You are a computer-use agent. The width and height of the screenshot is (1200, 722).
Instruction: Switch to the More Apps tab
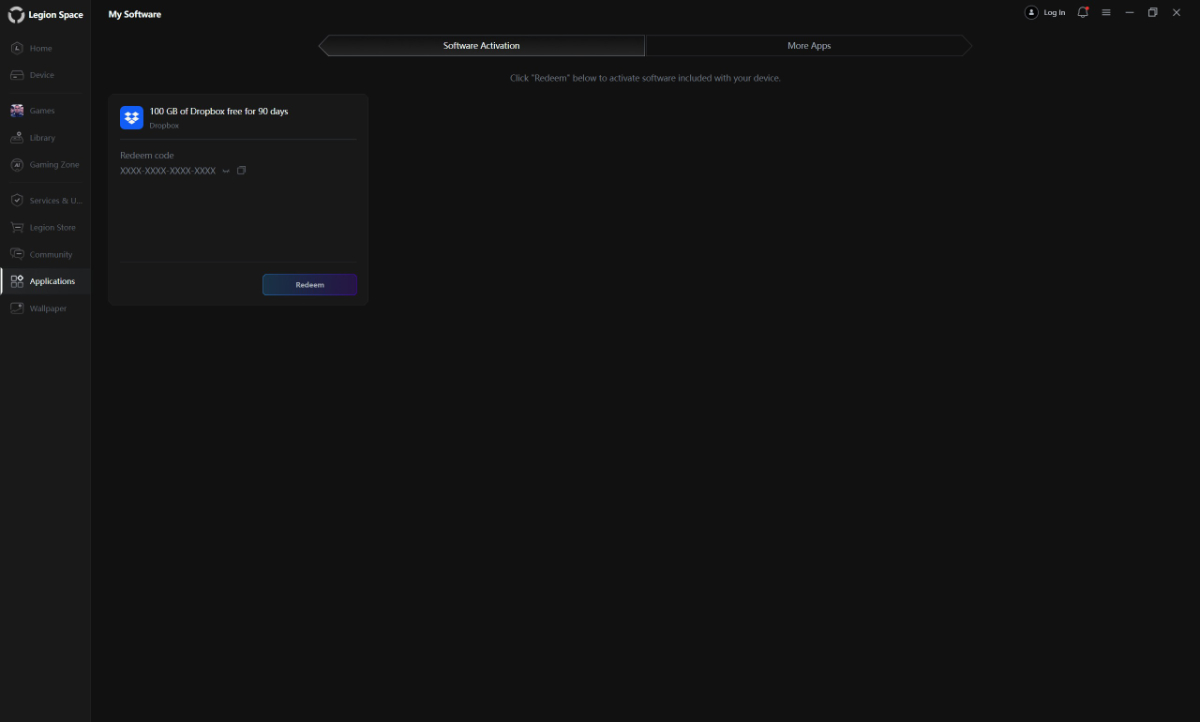tap(810, 45)
